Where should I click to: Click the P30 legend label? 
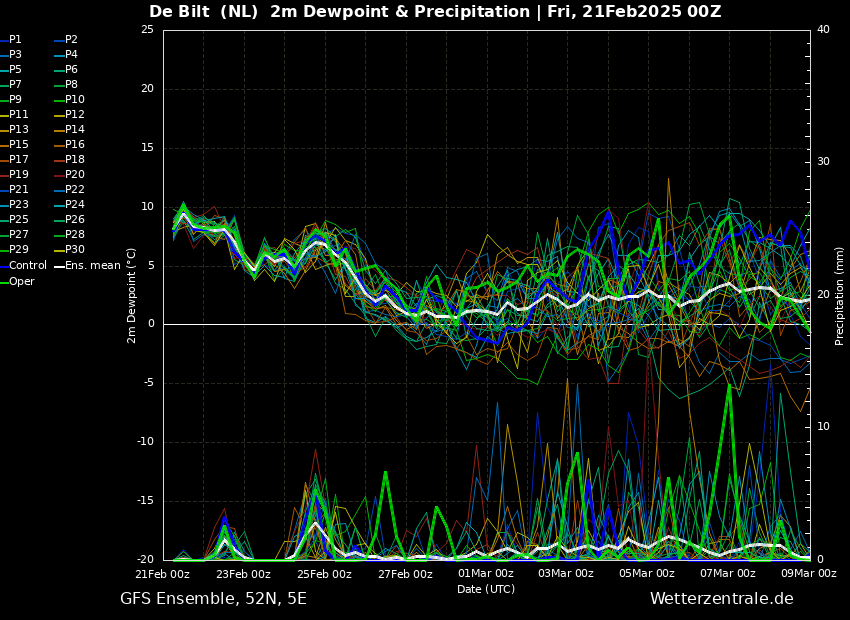[70, 249]
